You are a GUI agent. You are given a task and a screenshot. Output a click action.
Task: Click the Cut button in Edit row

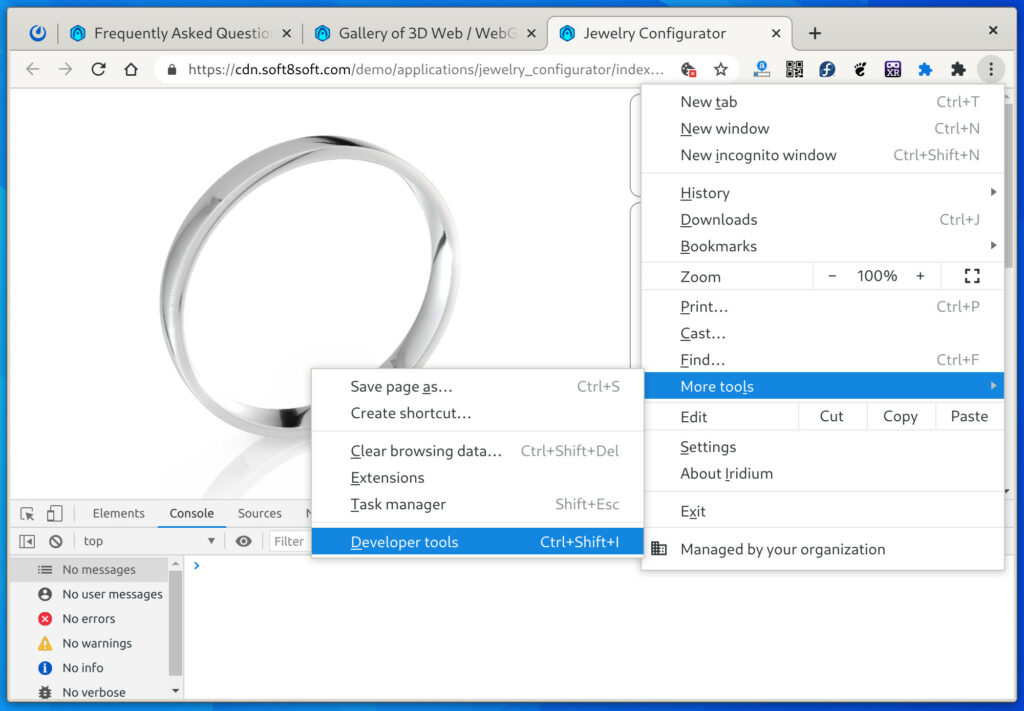pos(832,417)
